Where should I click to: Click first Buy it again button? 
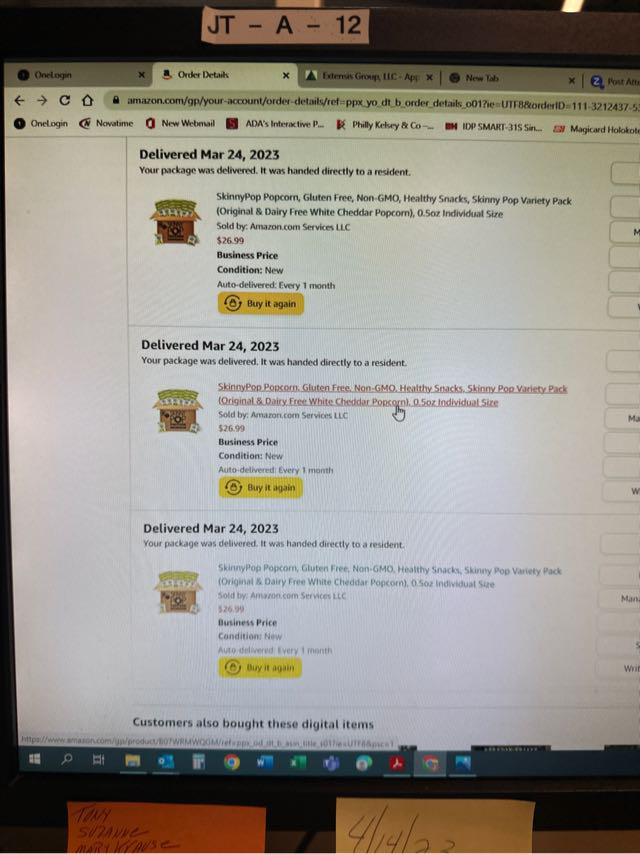pyautogui.click(x=261, y=303)
